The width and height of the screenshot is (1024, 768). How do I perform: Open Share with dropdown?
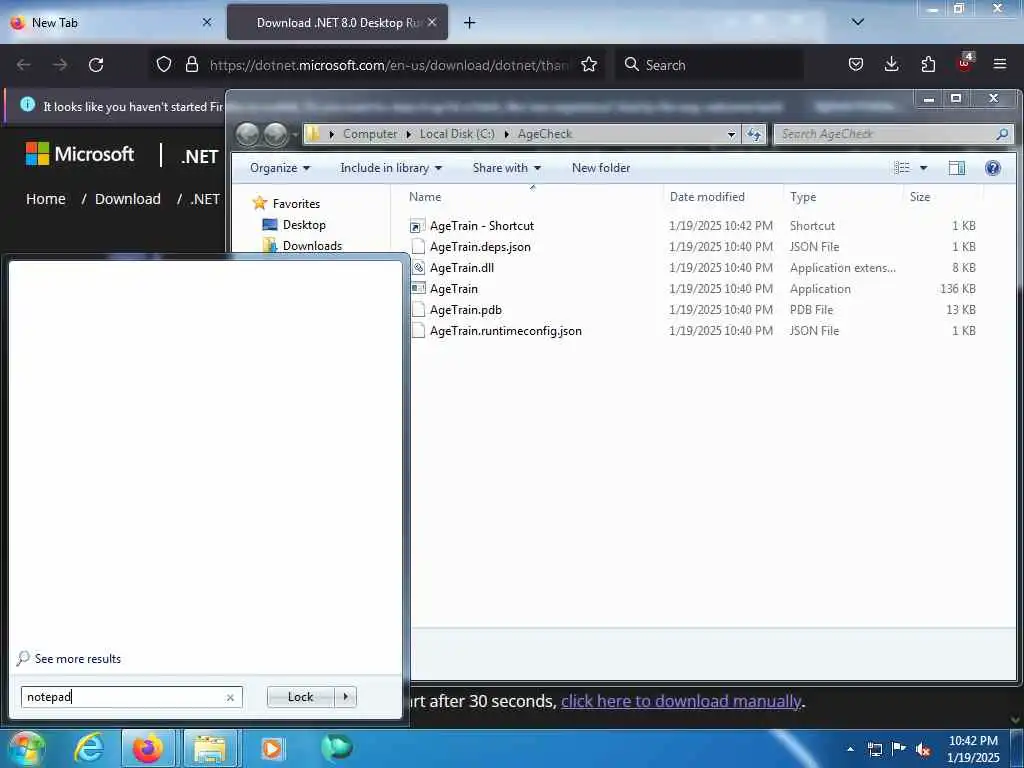(x=507, y=168)
